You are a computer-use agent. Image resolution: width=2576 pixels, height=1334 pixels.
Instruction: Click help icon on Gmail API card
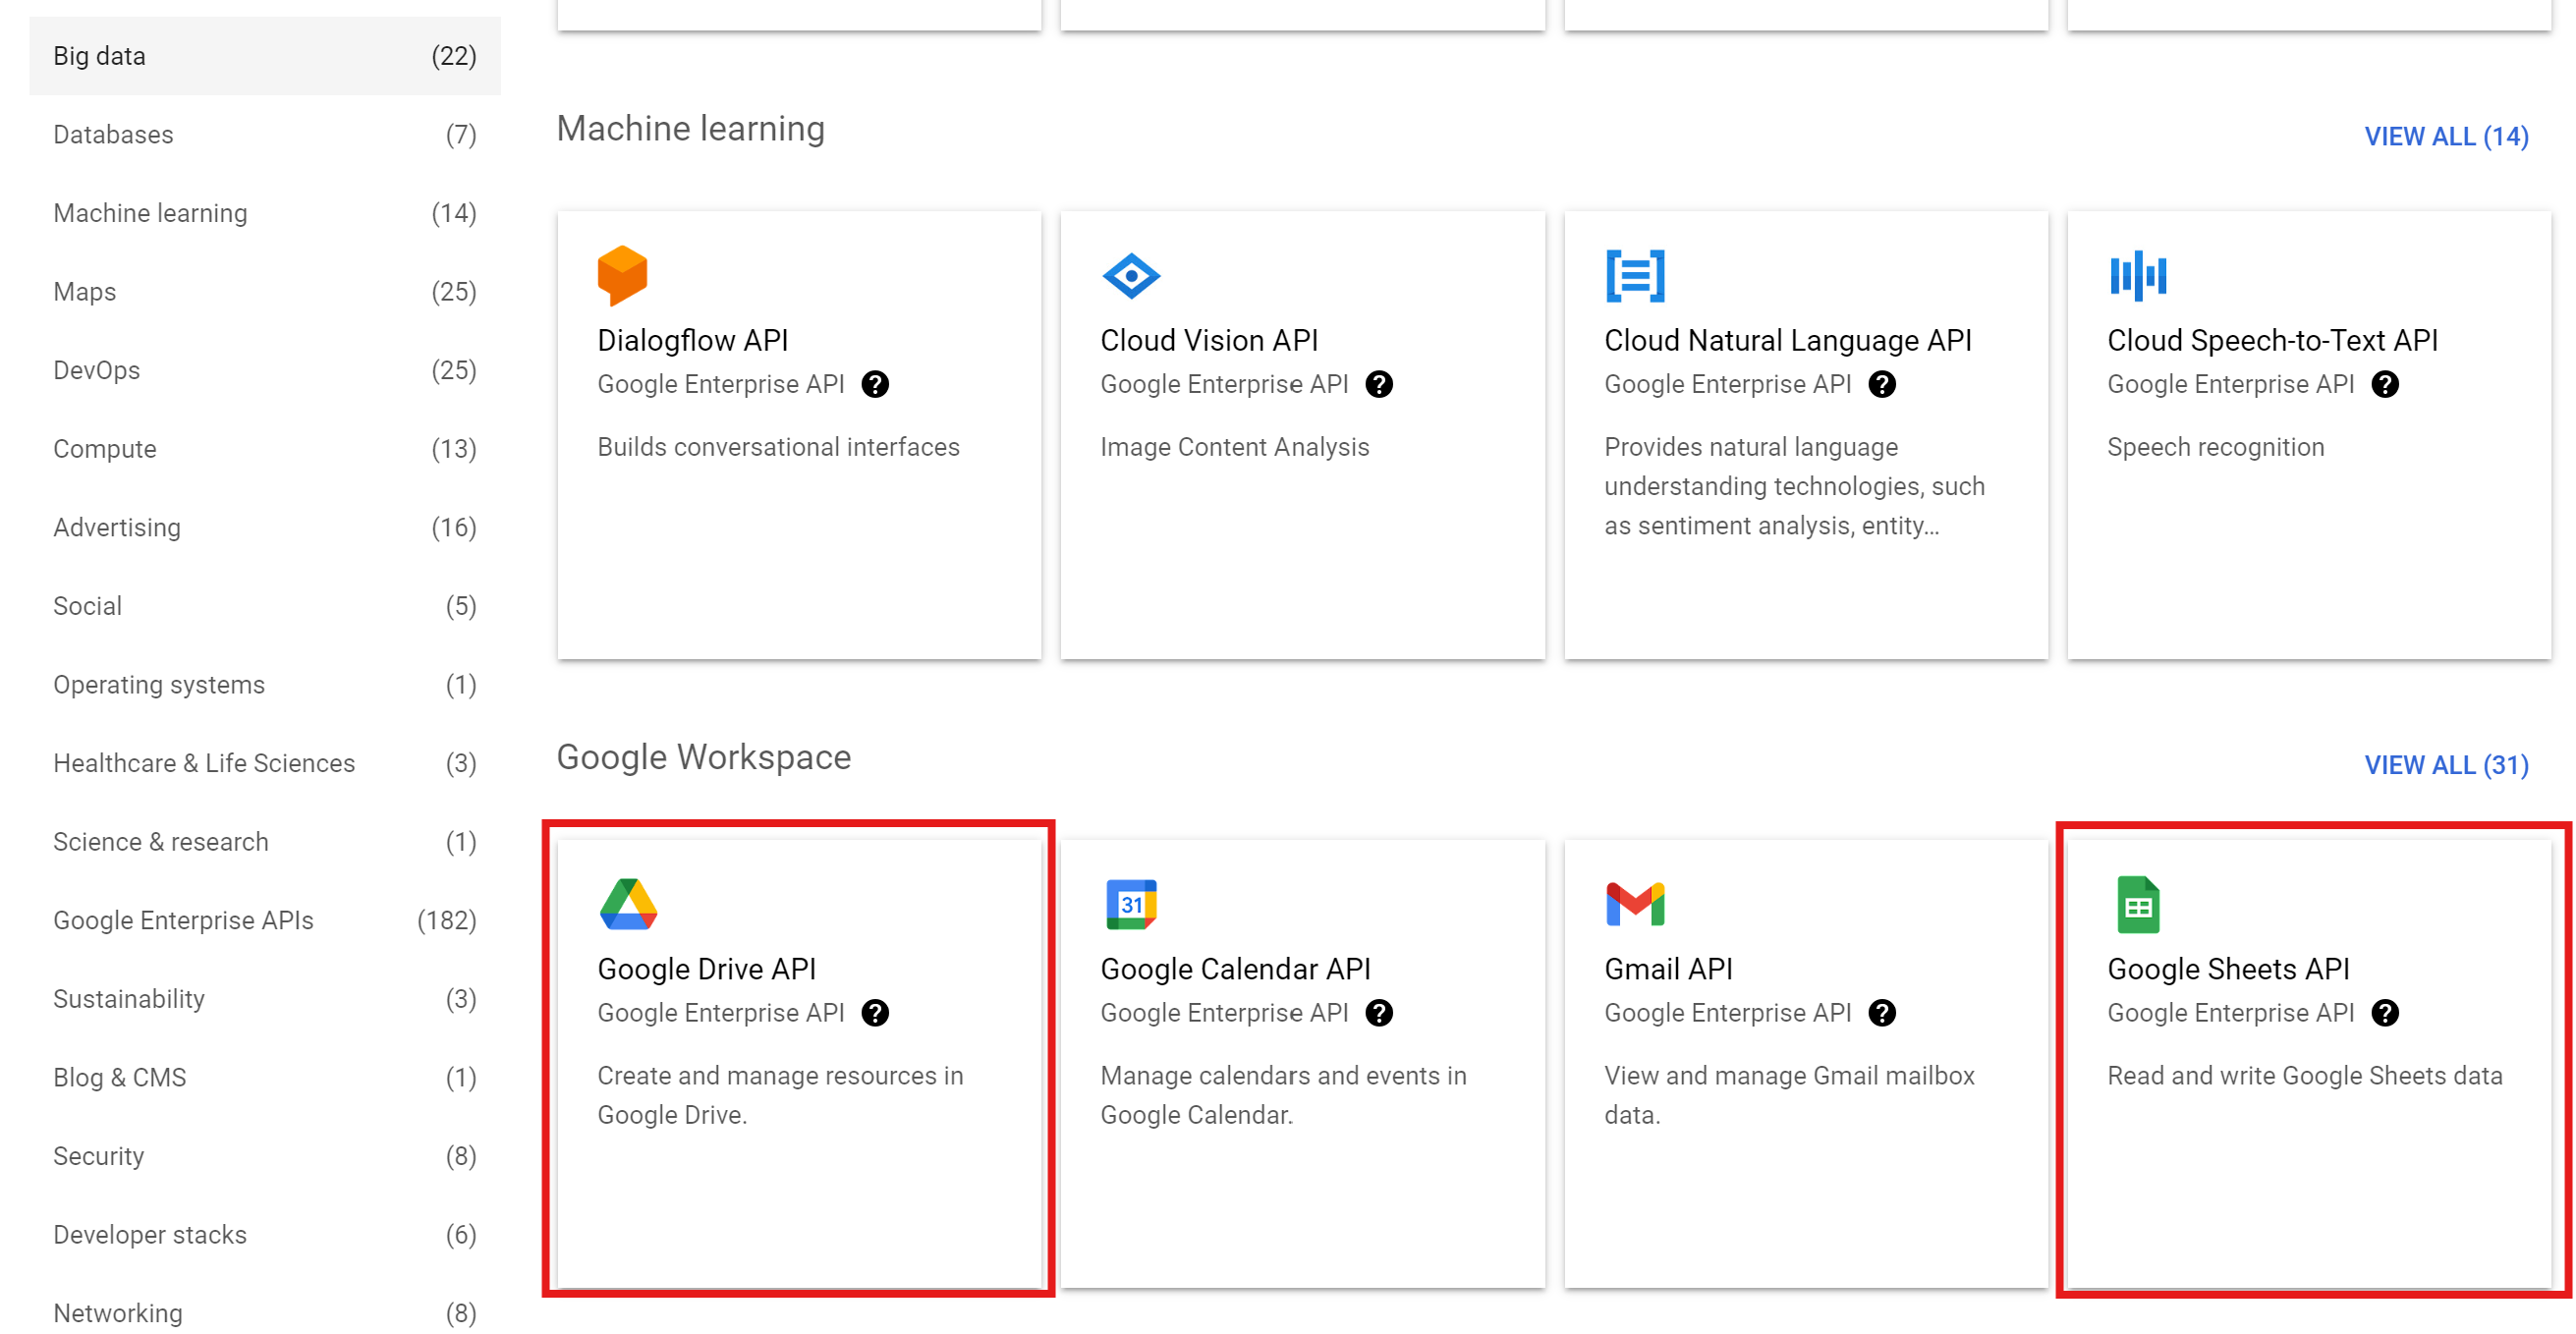click(x=1881, y=1013)
